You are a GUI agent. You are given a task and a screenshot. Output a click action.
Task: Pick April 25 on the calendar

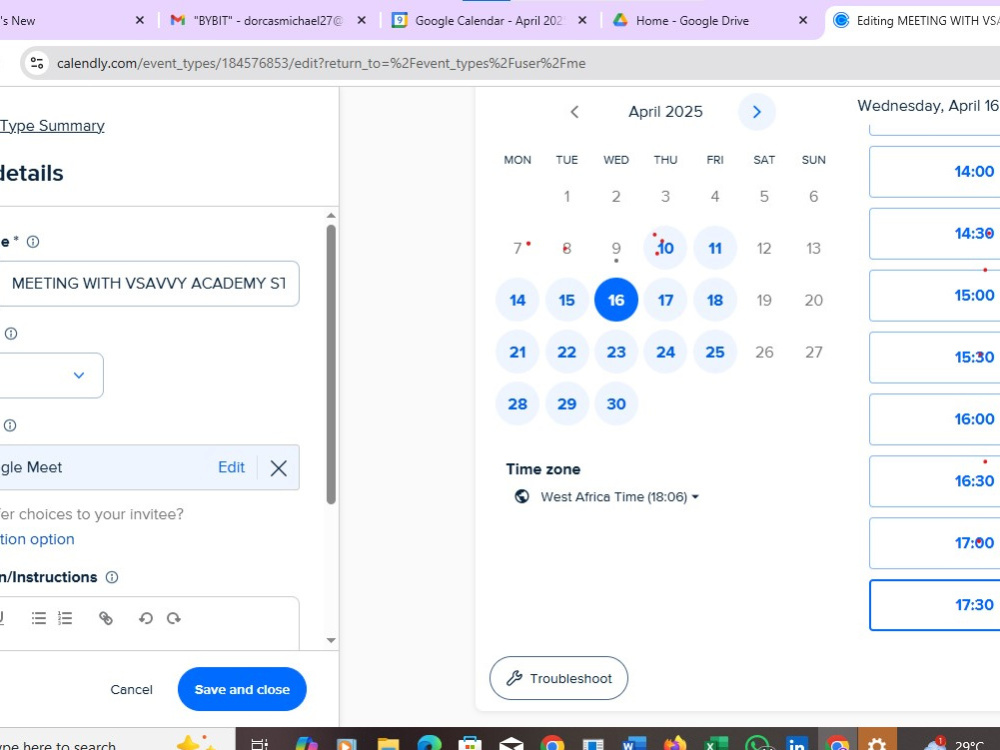pyautogui.click(x=715, y=352)
